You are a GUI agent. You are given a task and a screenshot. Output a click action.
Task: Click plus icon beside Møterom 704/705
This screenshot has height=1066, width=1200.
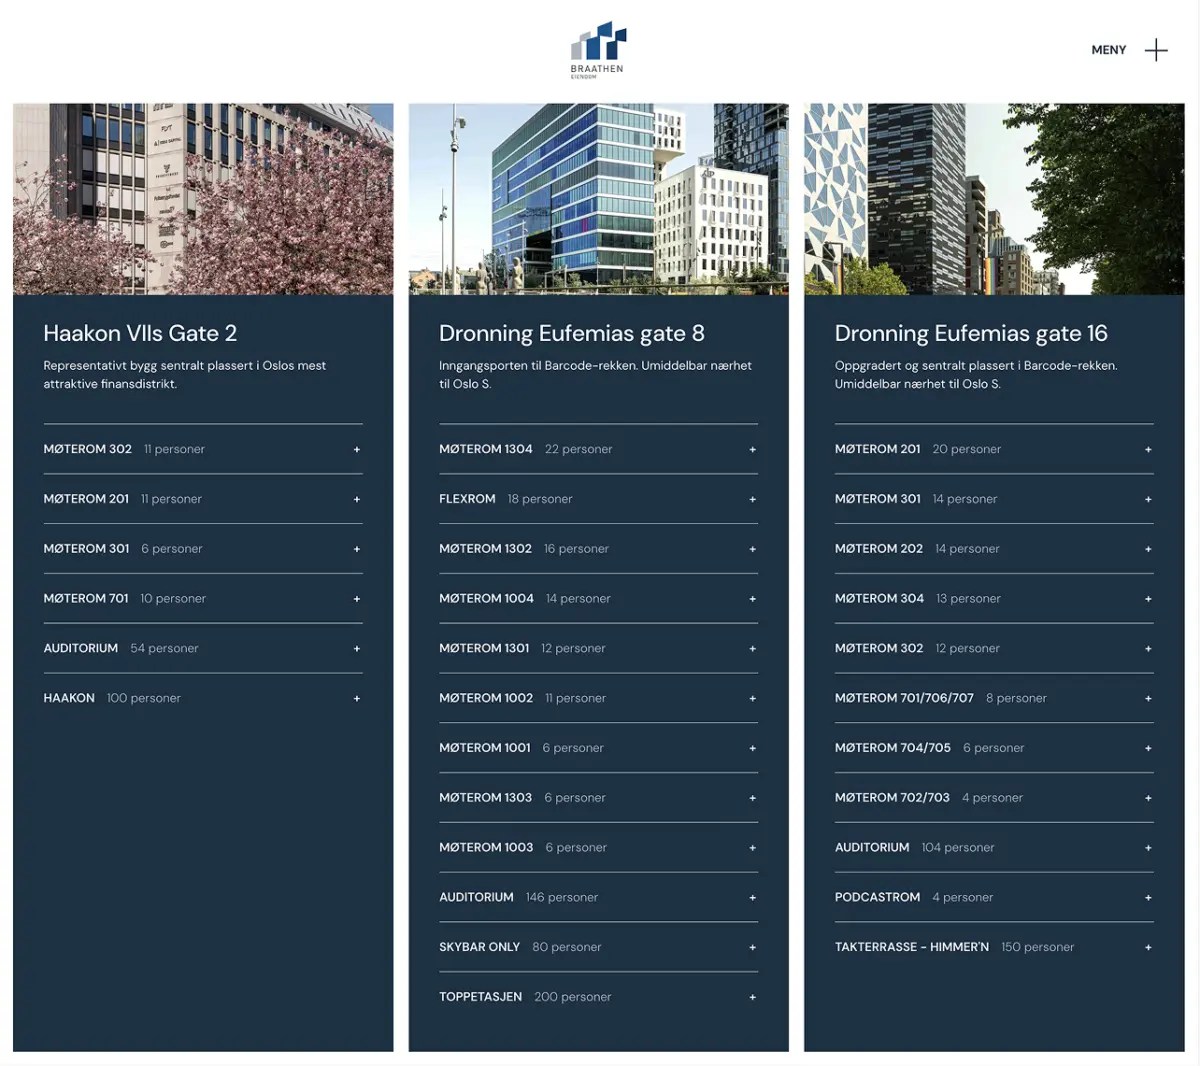[1148, 748]
